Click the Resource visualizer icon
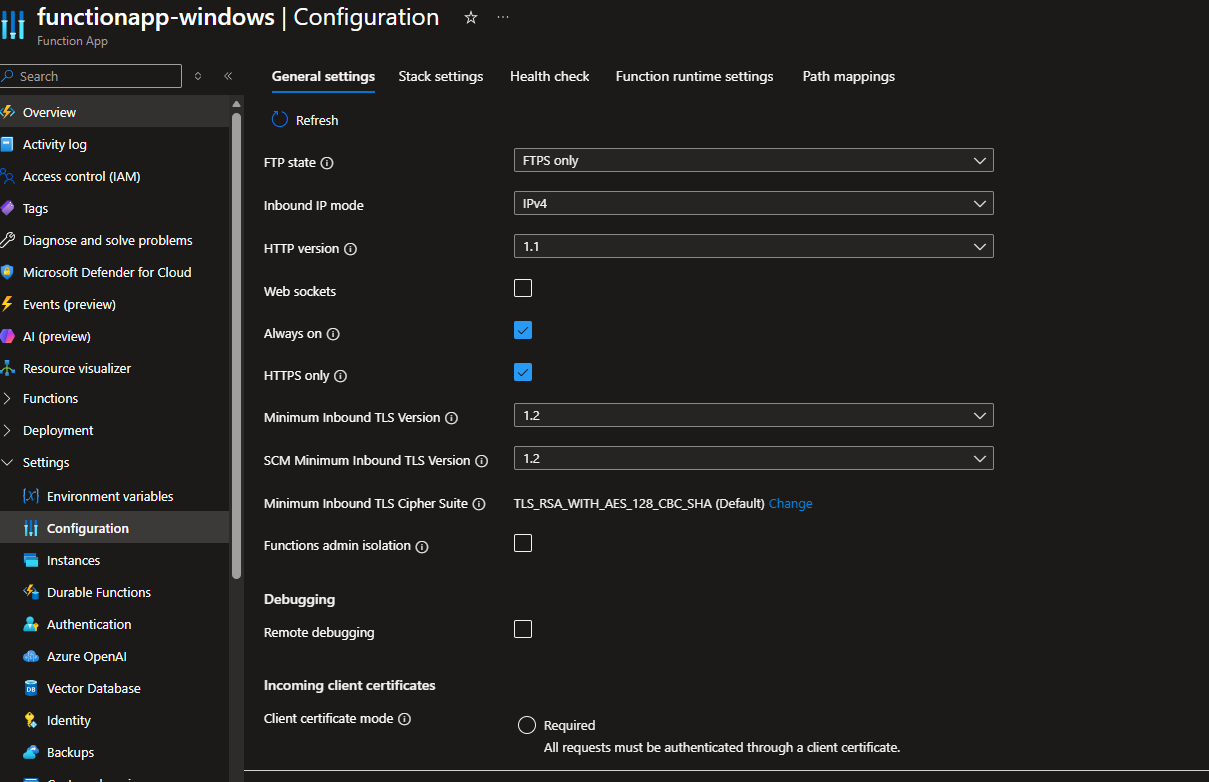The width and height of the screenshot is (1209, 782). click(x=7, y=368)
